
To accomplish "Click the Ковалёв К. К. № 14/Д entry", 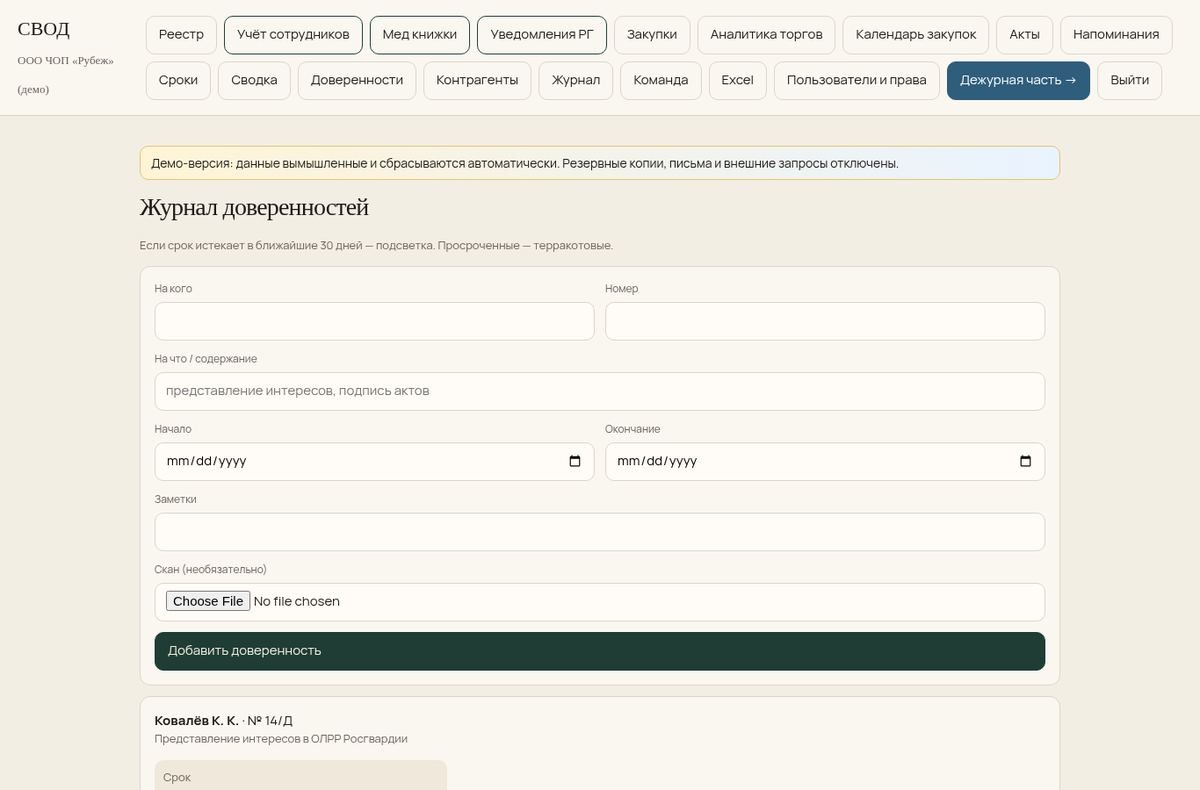I will tap(224, 720).
